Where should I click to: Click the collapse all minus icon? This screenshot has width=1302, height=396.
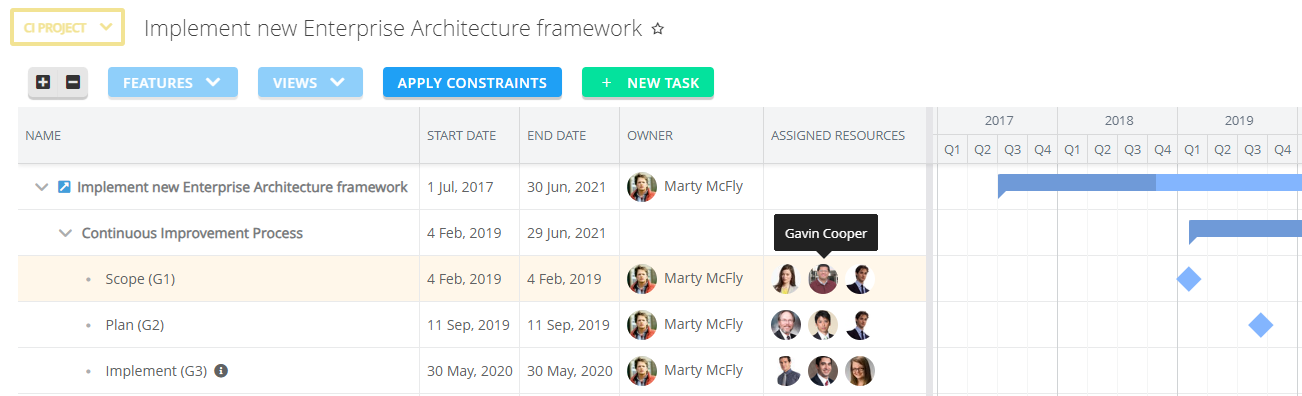click(x=73, y=83)
